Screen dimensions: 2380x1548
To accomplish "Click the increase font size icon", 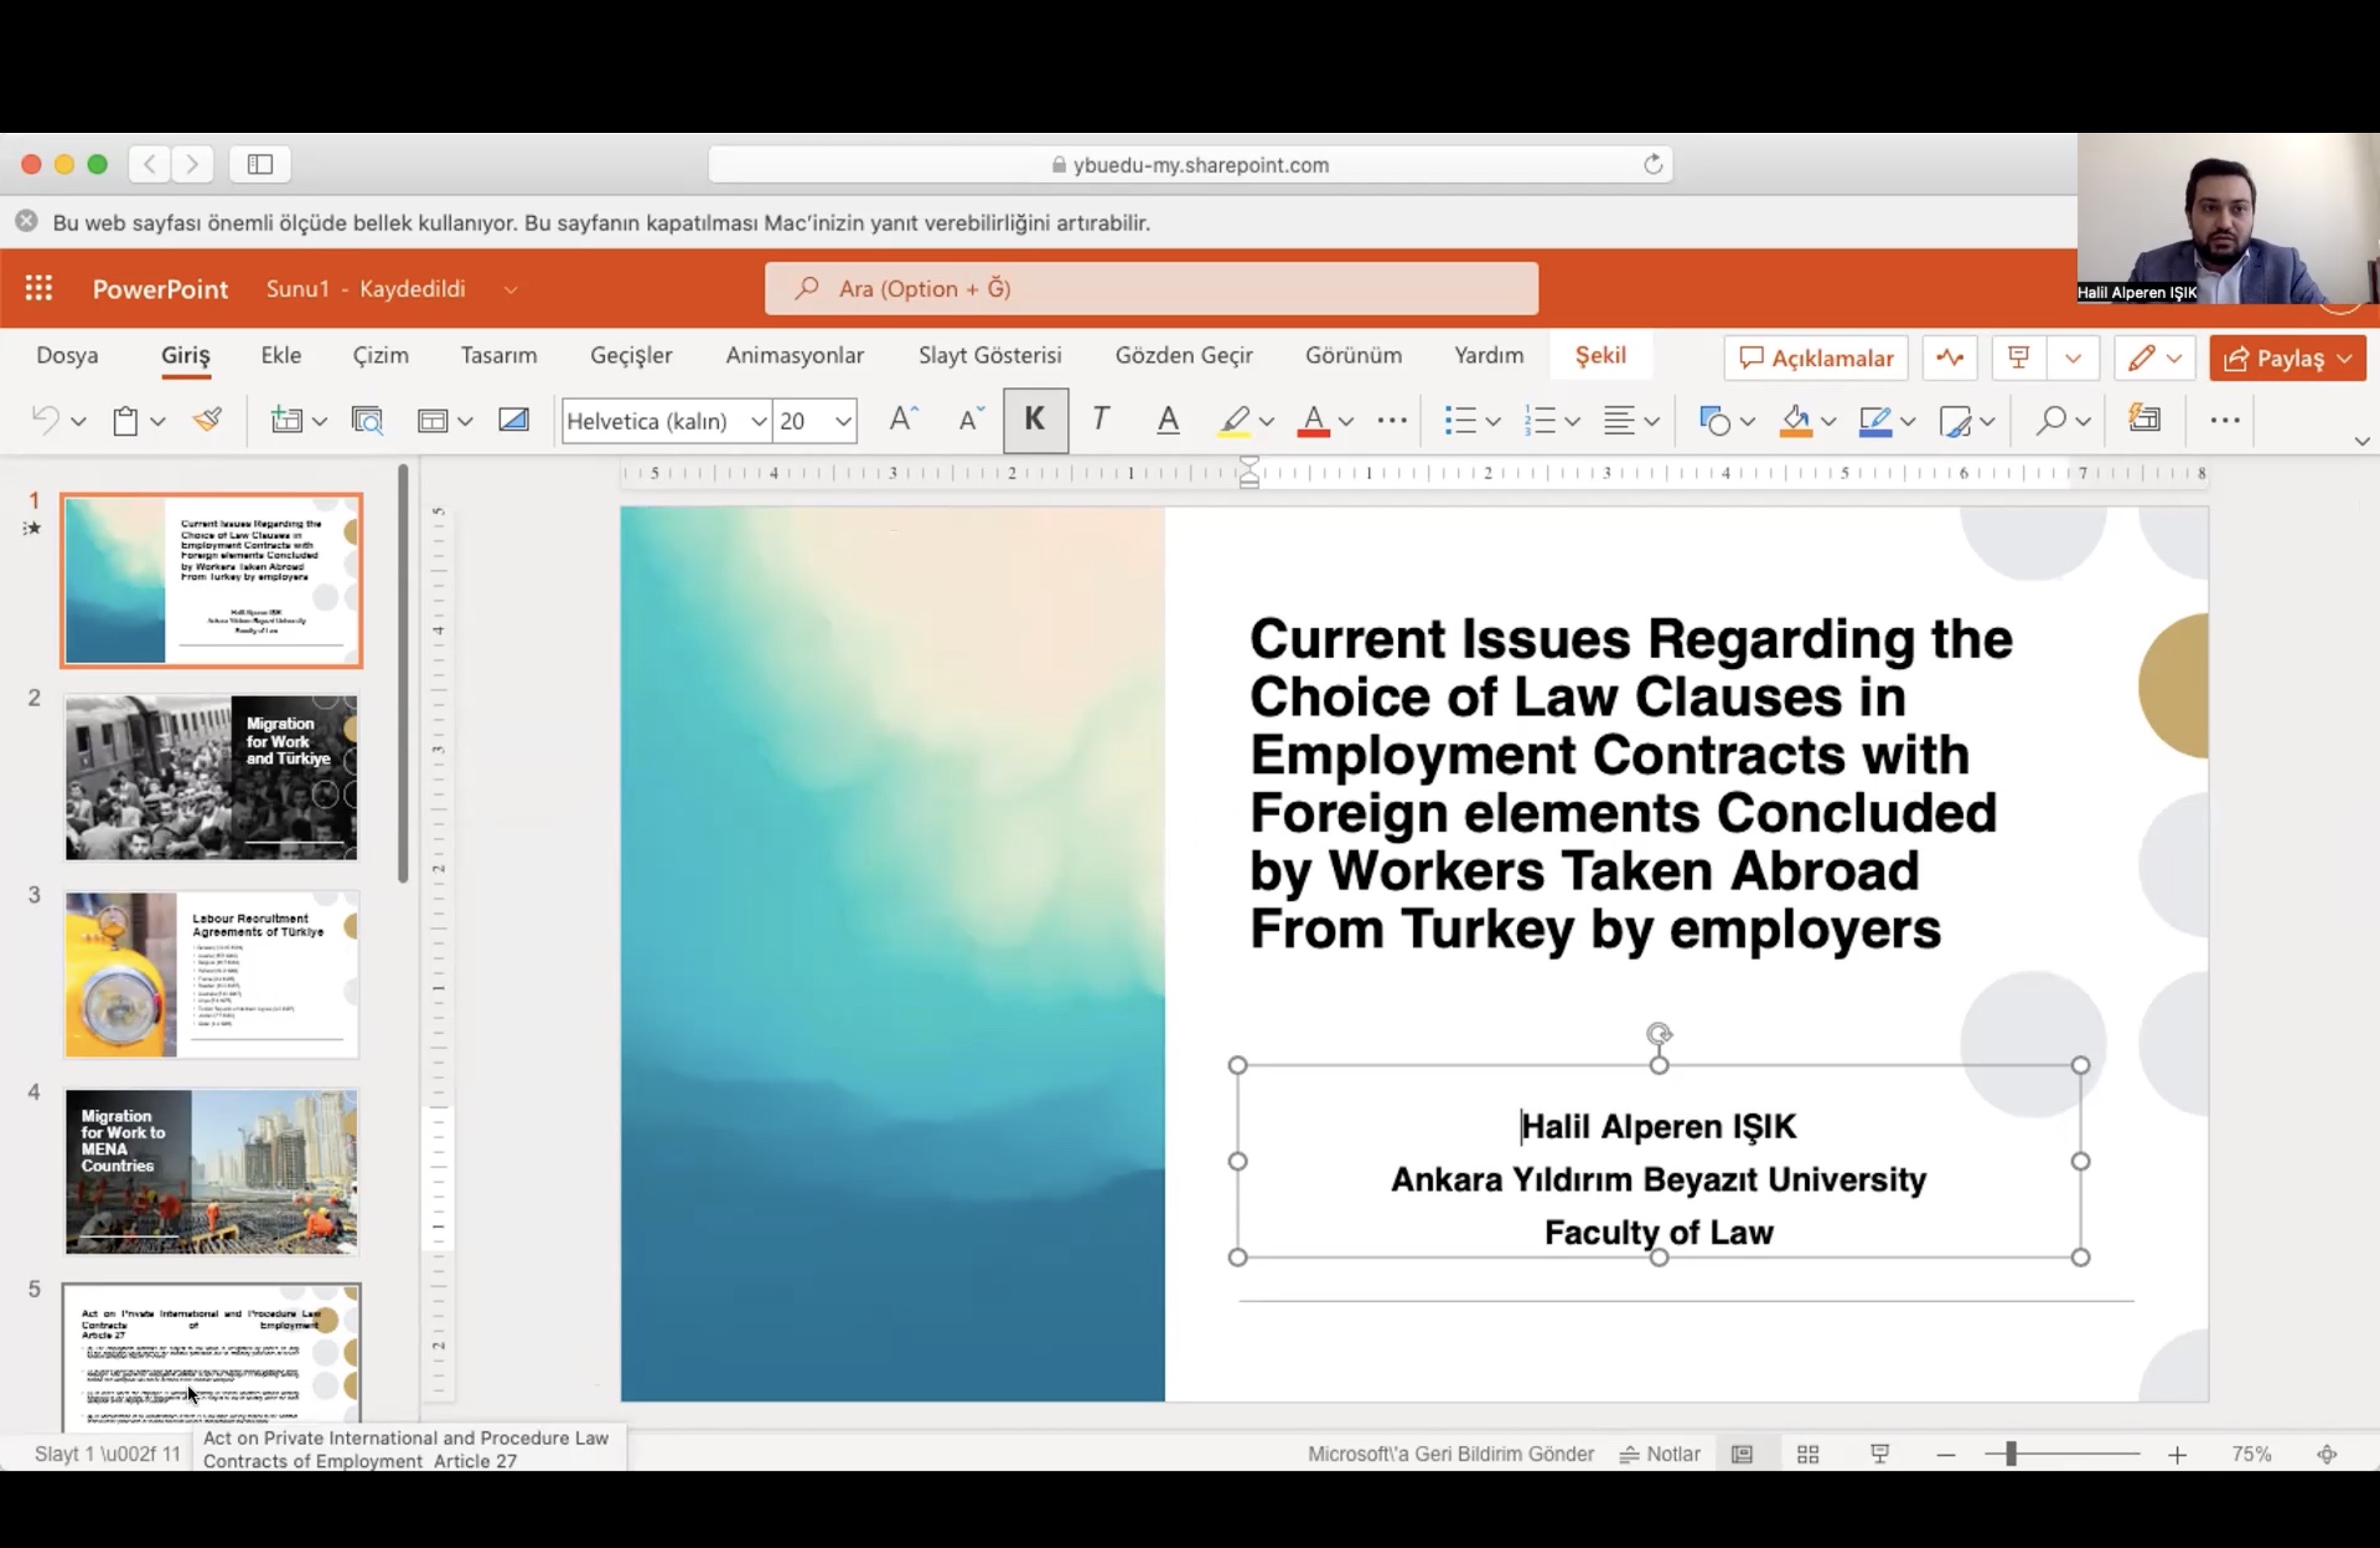I will [903, 420].
